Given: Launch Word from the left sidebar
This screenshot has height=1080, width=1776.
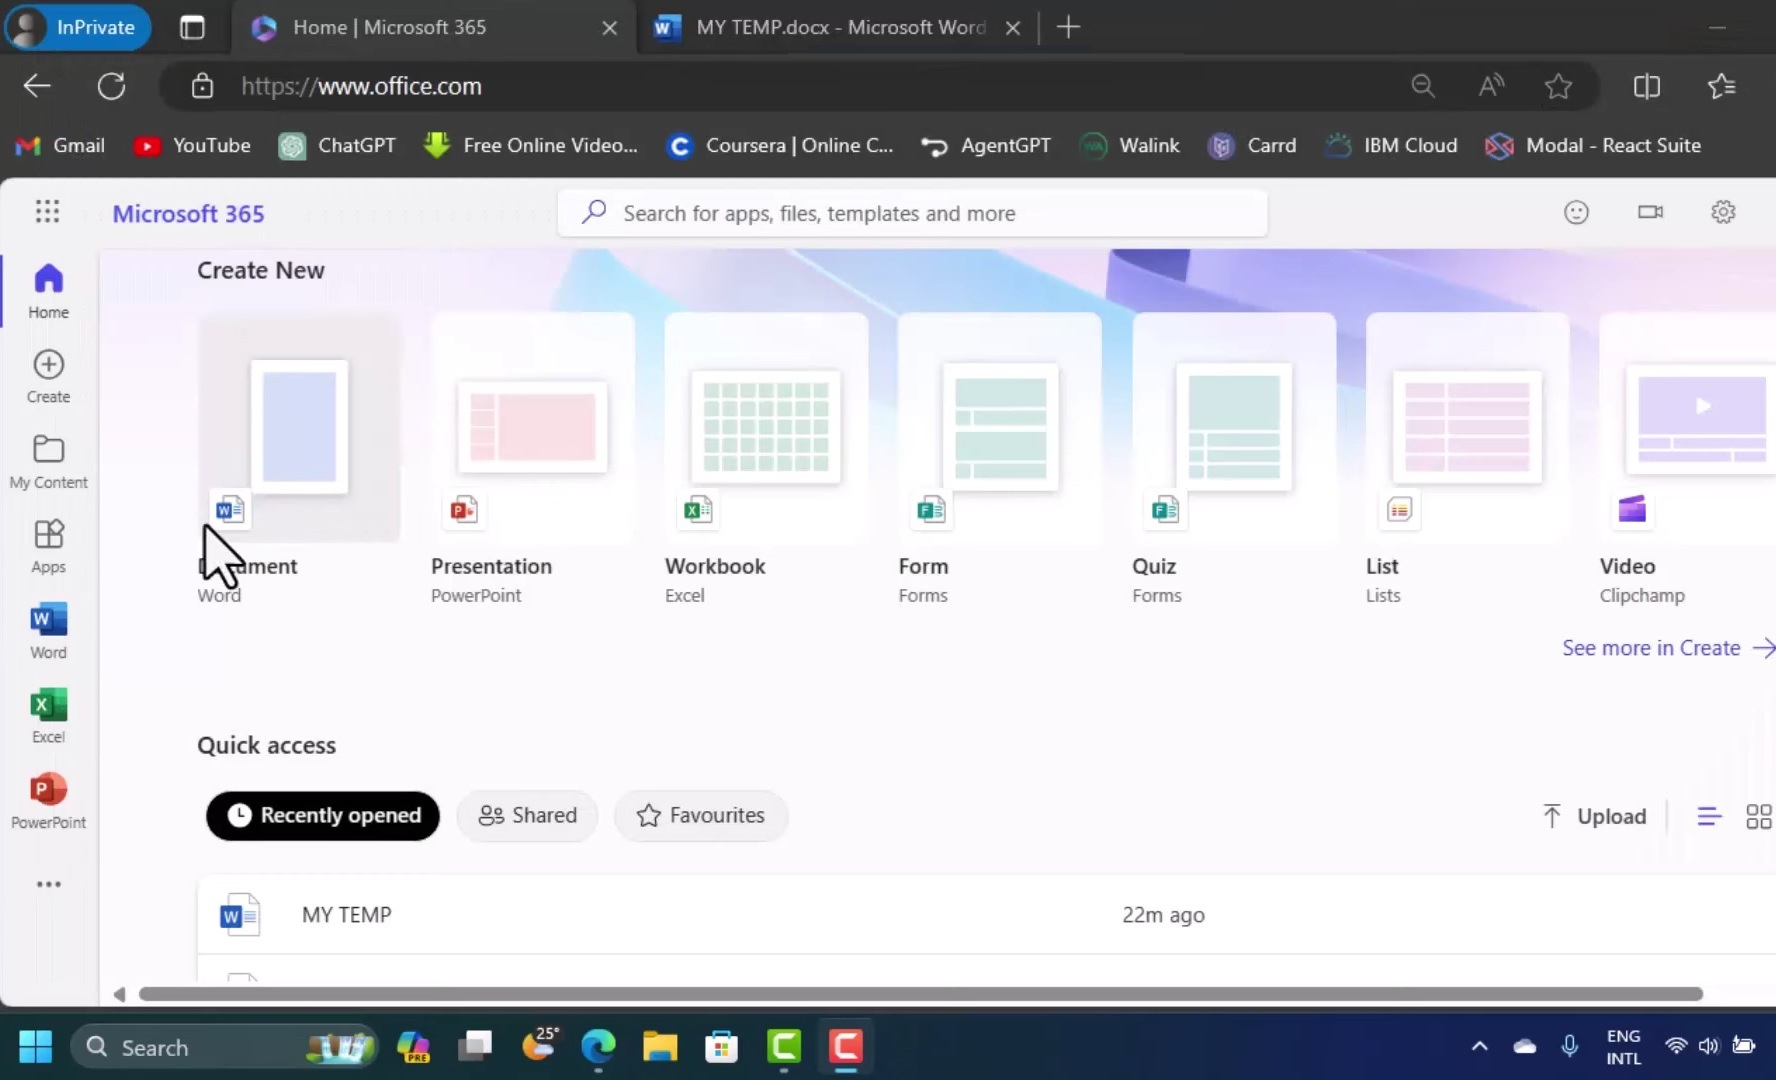Looking at the screenshot, I should pos(48,631).
